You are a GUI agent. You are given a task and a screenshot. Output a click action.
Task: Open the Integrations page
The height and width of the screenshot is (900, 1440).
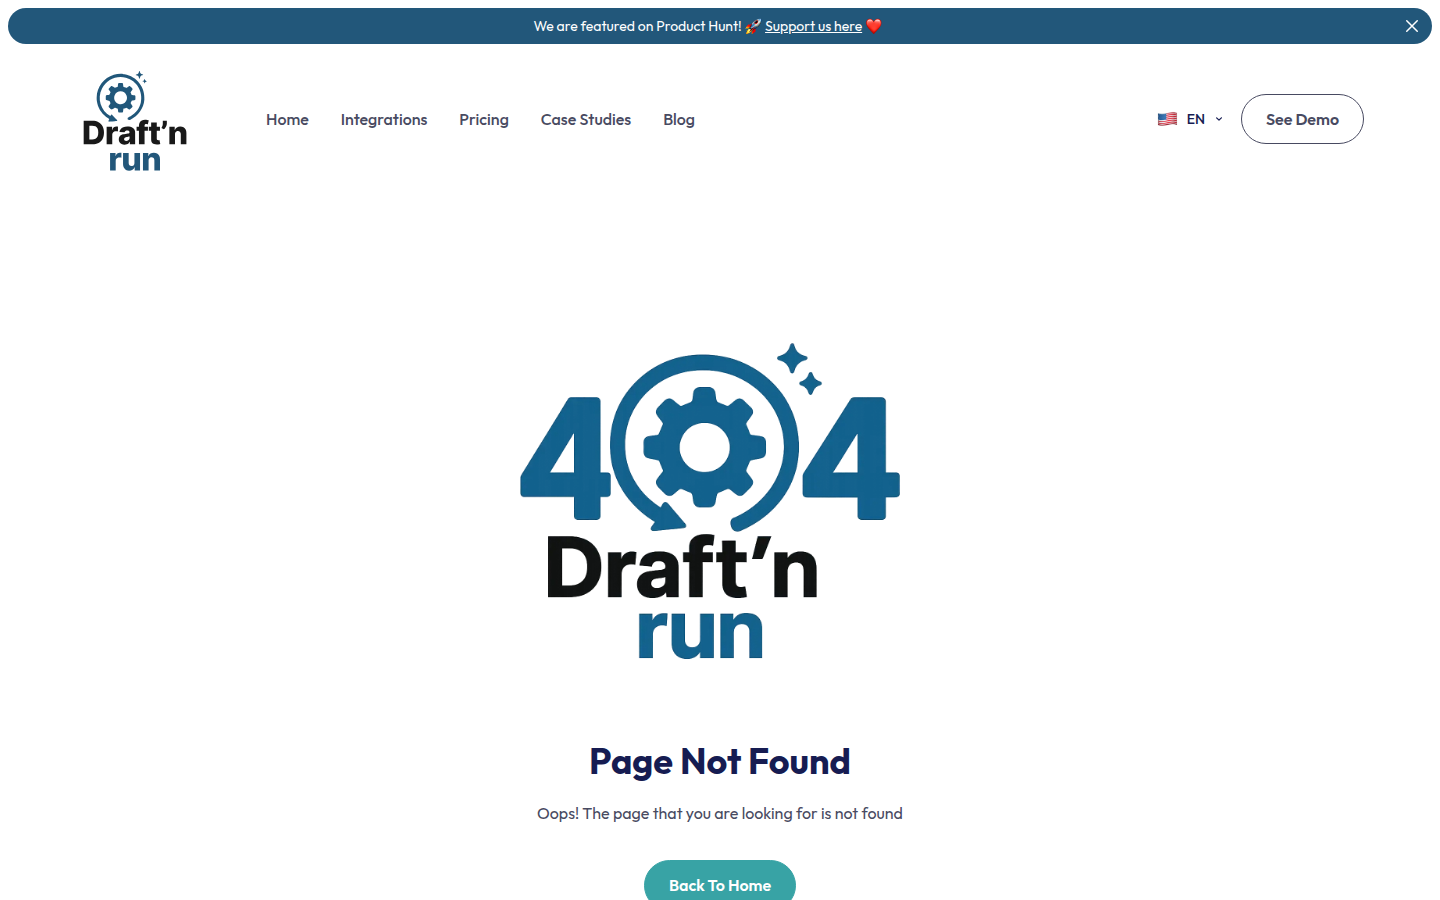click(x=384, y=119)
